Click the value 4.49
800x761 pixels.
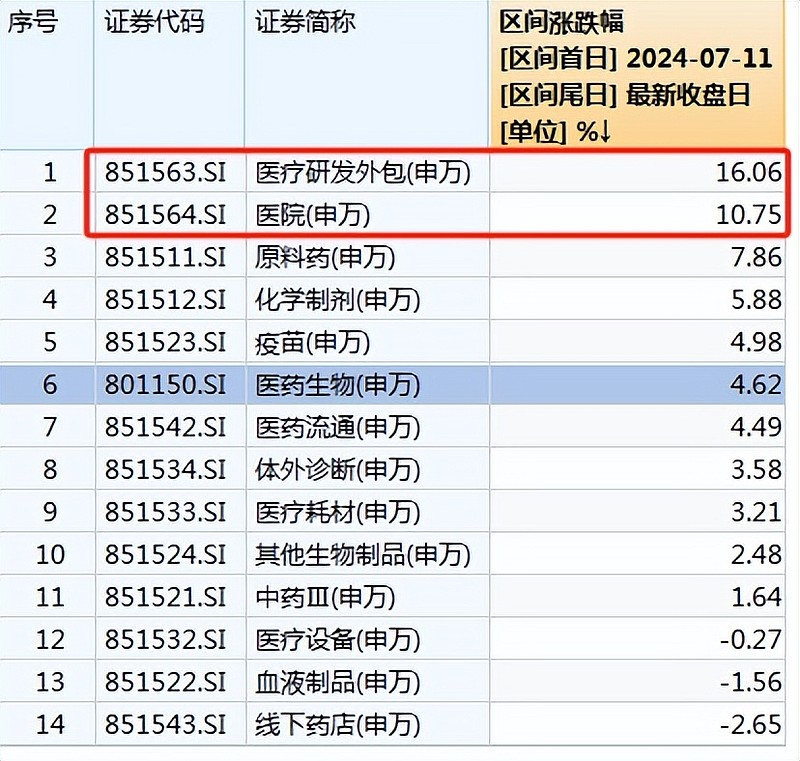756,427
